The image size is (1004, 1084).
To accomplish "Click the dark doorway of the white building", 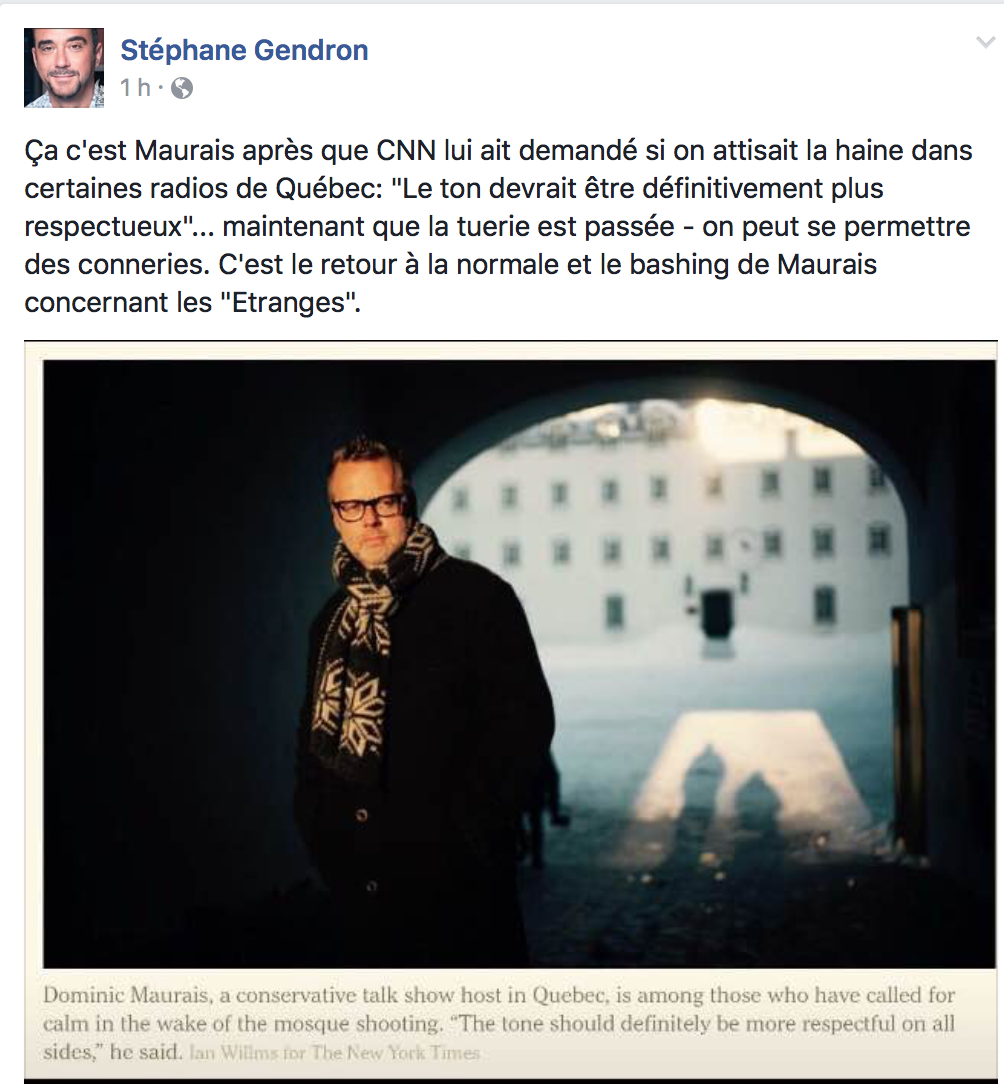I will (x=716, y=613).
